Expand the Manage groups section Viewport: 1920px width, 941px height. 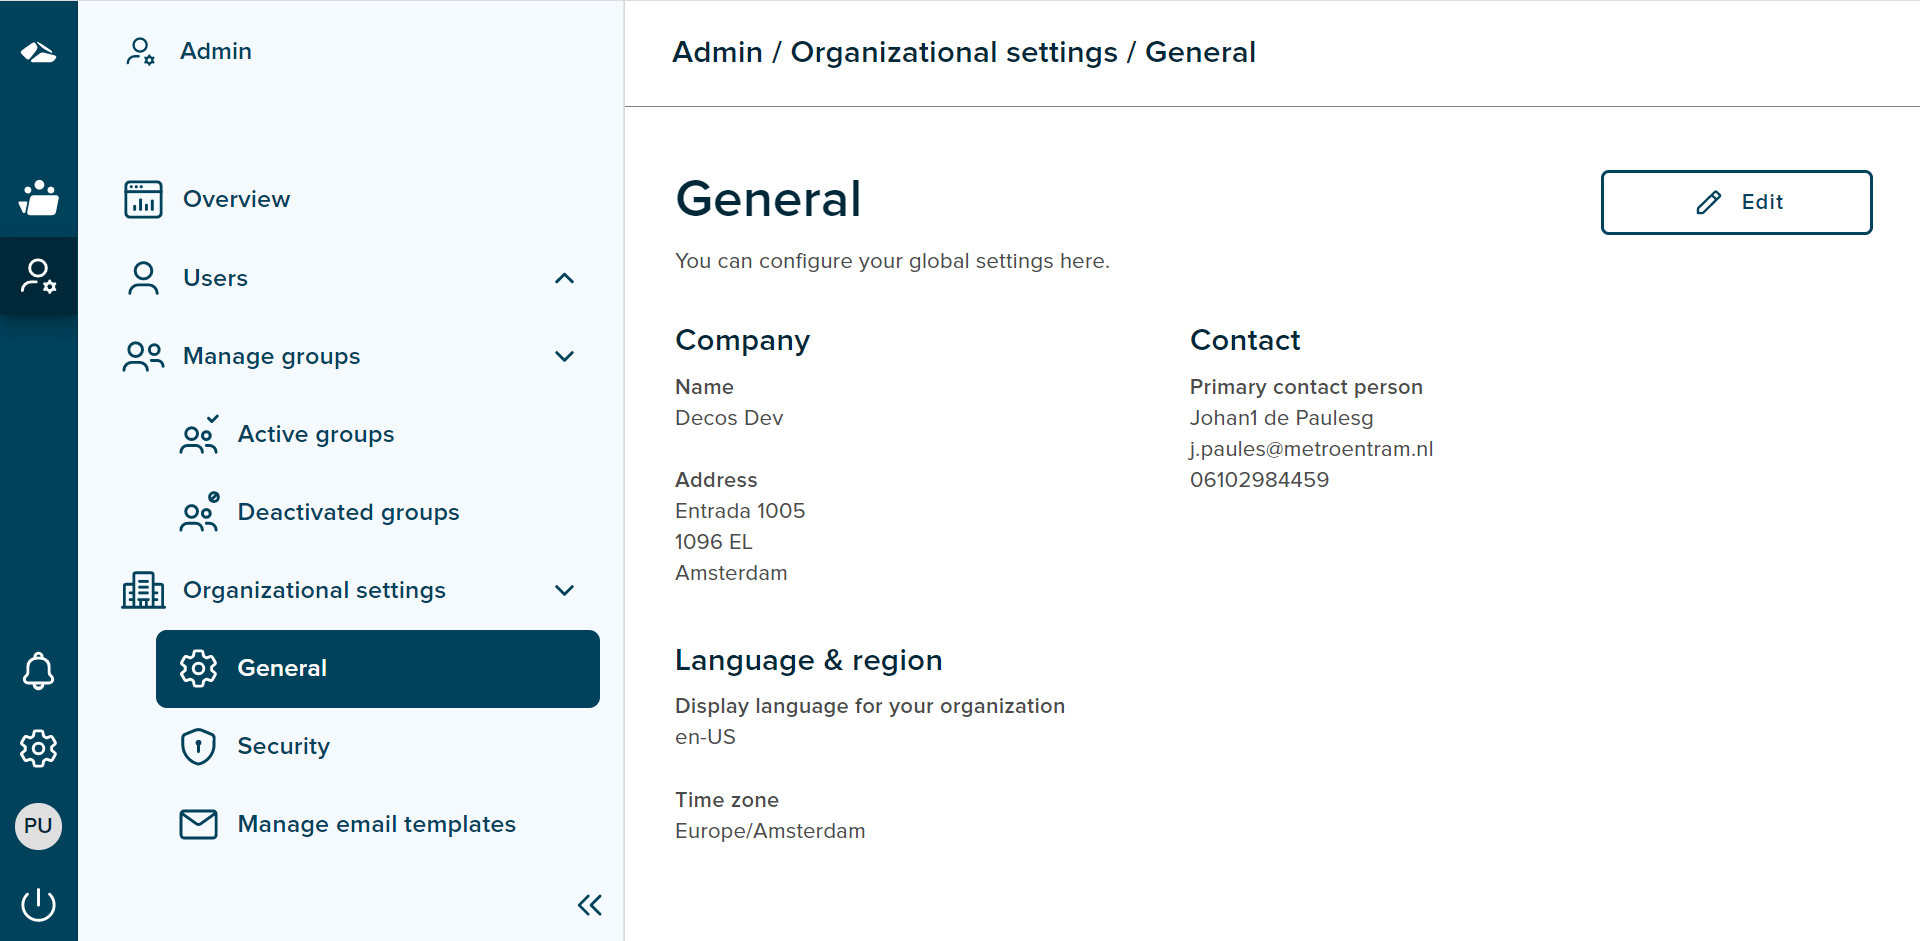565,356
